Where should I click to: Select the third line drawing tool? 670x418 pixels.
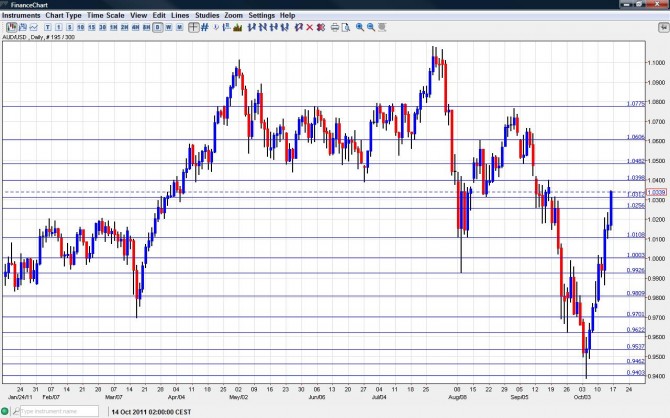274,27
